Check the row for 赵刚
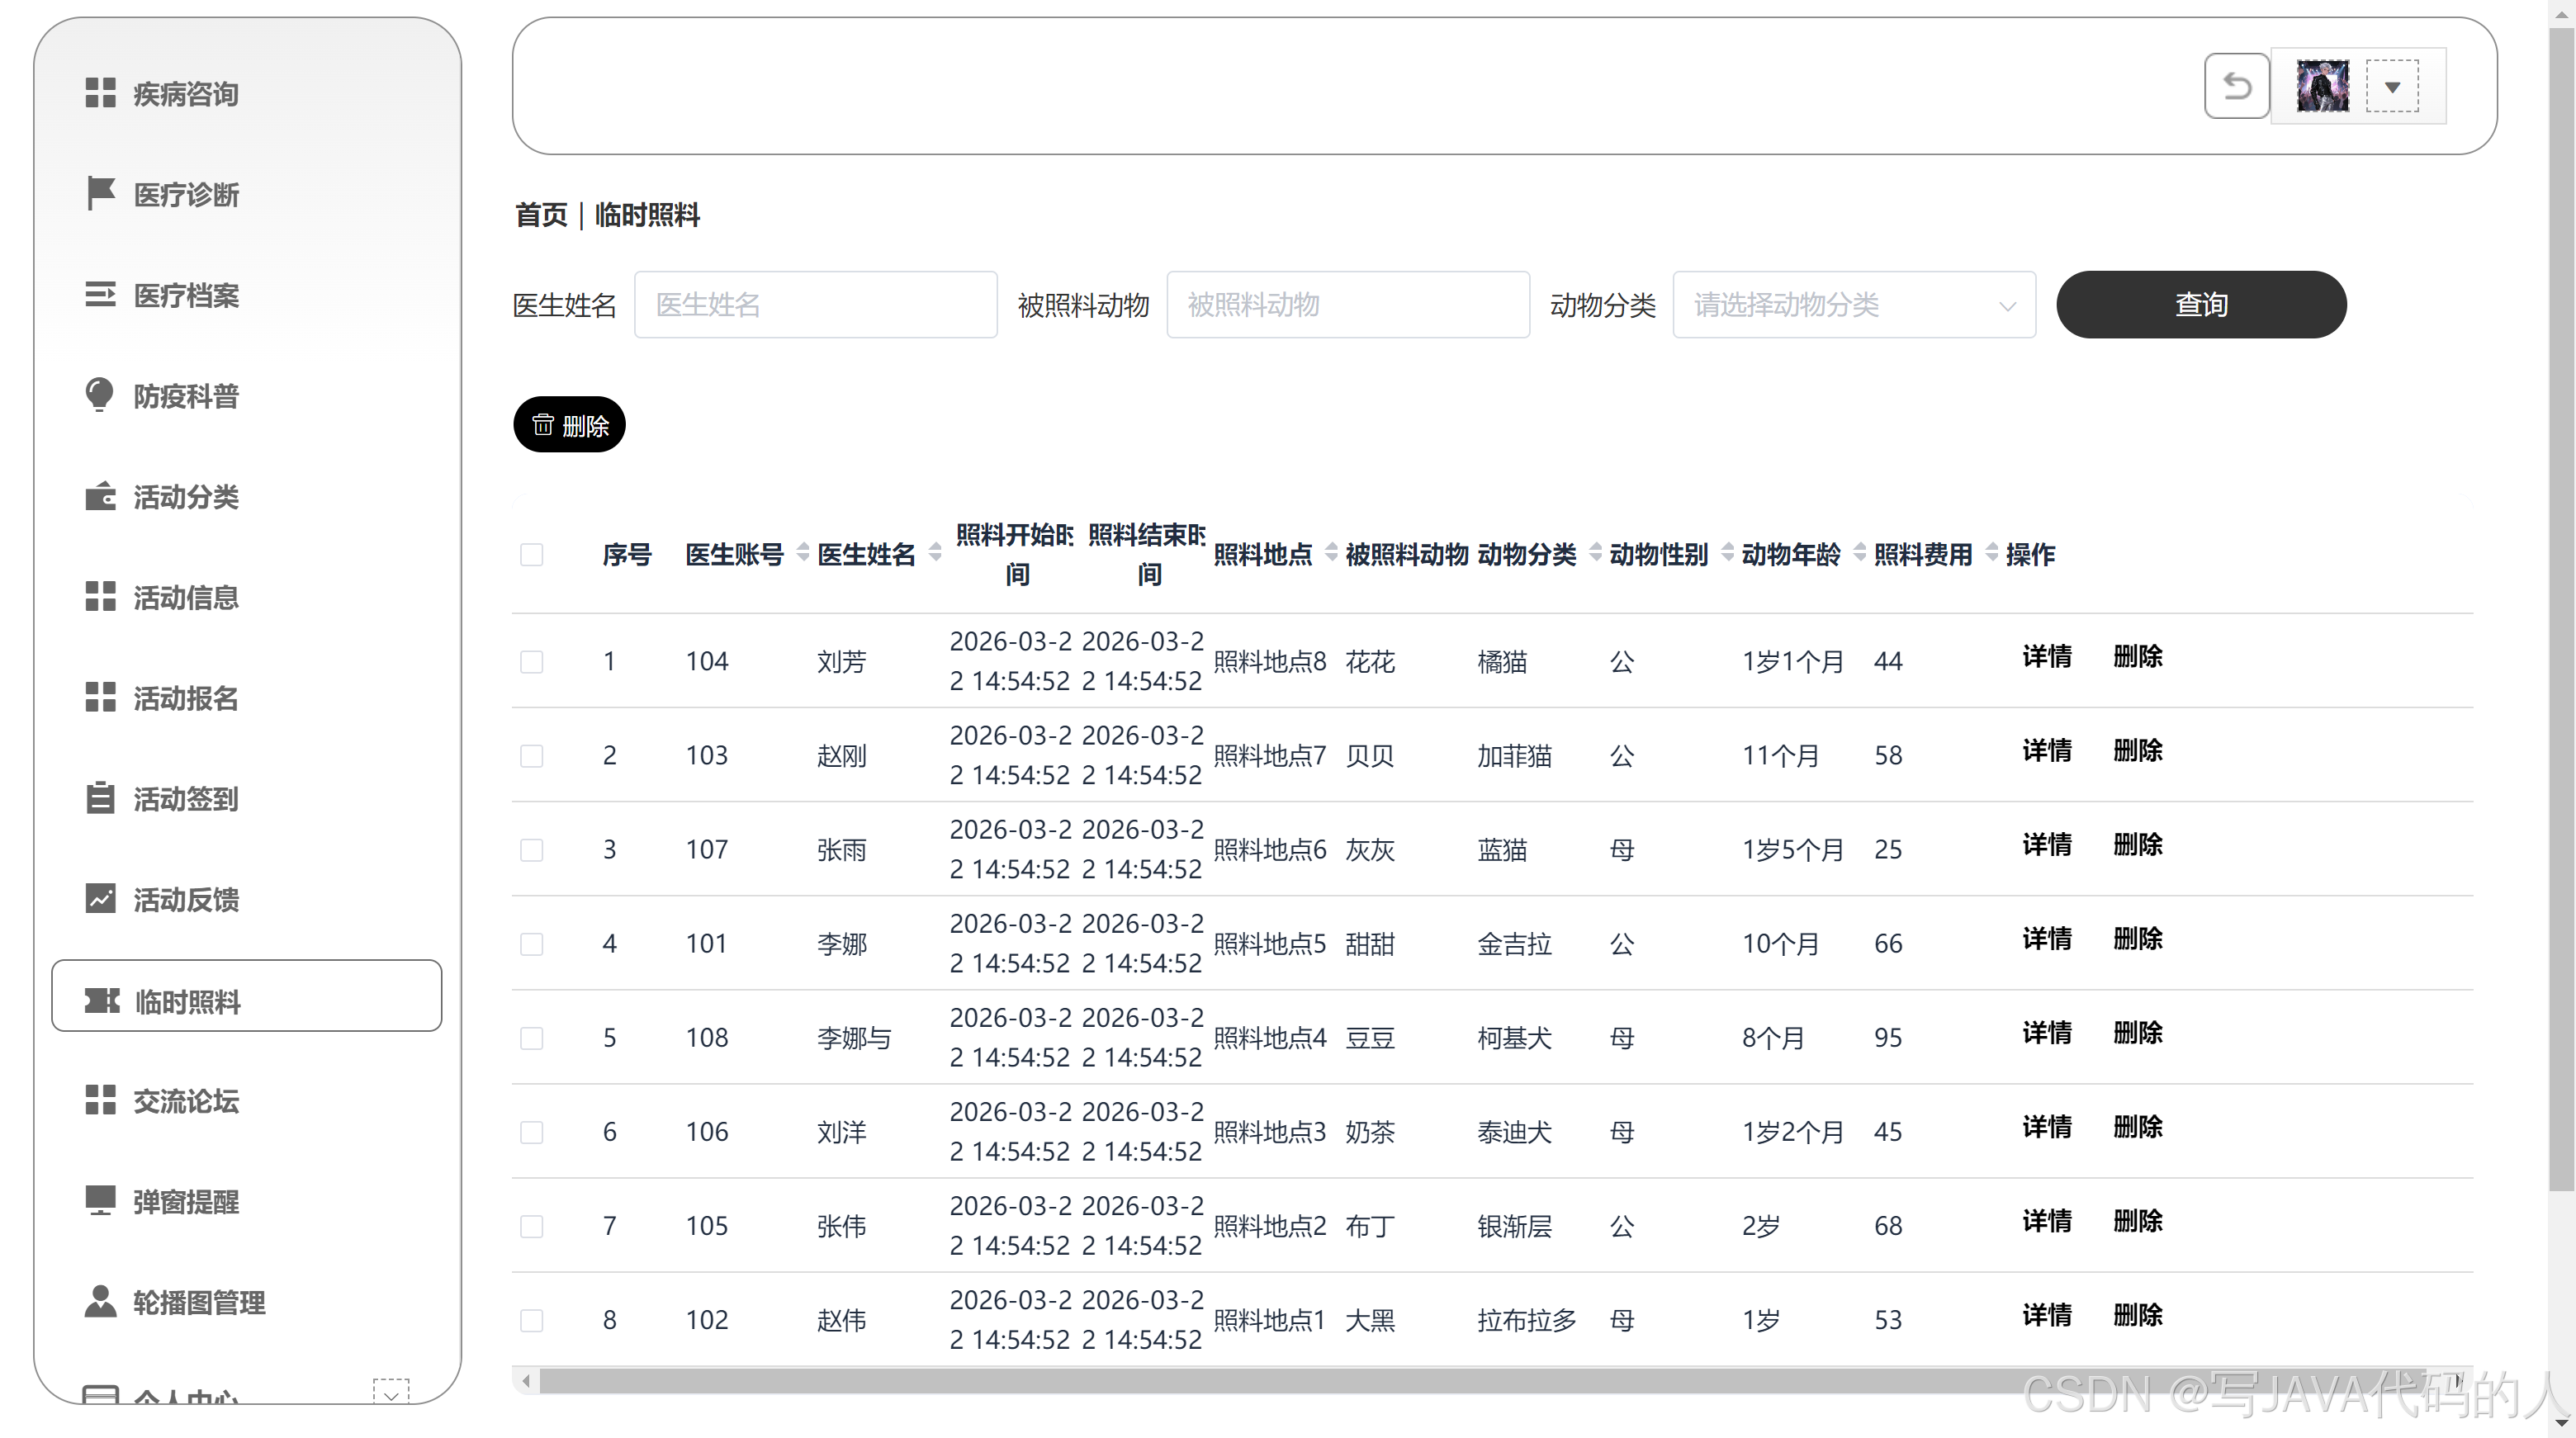The height and width of the screenshot is (1438, 2576). pyautogui.click(x=532, y=756)
